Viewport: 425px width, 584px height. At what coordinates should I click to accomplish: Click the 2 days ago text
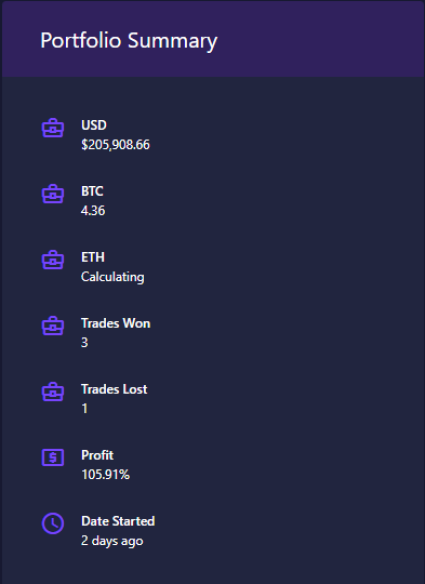[x=112, y=540]
